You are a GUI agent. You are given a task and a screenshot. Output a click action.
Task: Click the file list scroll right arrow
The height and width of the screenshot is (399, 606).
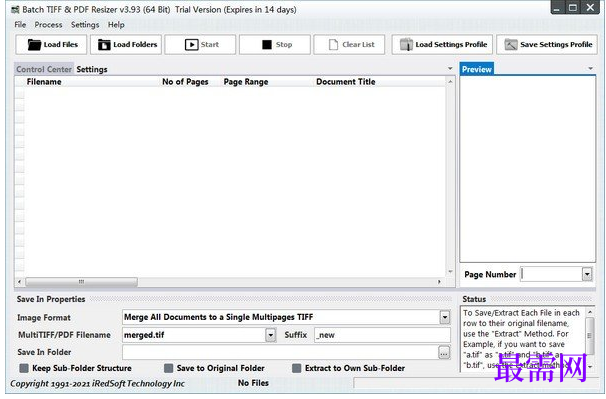pos(439,282)
